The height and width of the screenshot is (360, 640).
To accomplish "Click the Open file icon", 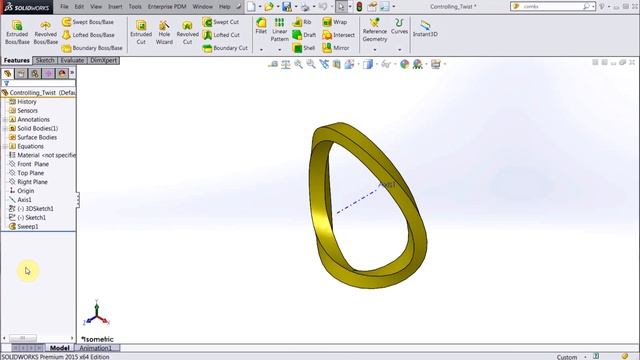I will tap(269, 7).
